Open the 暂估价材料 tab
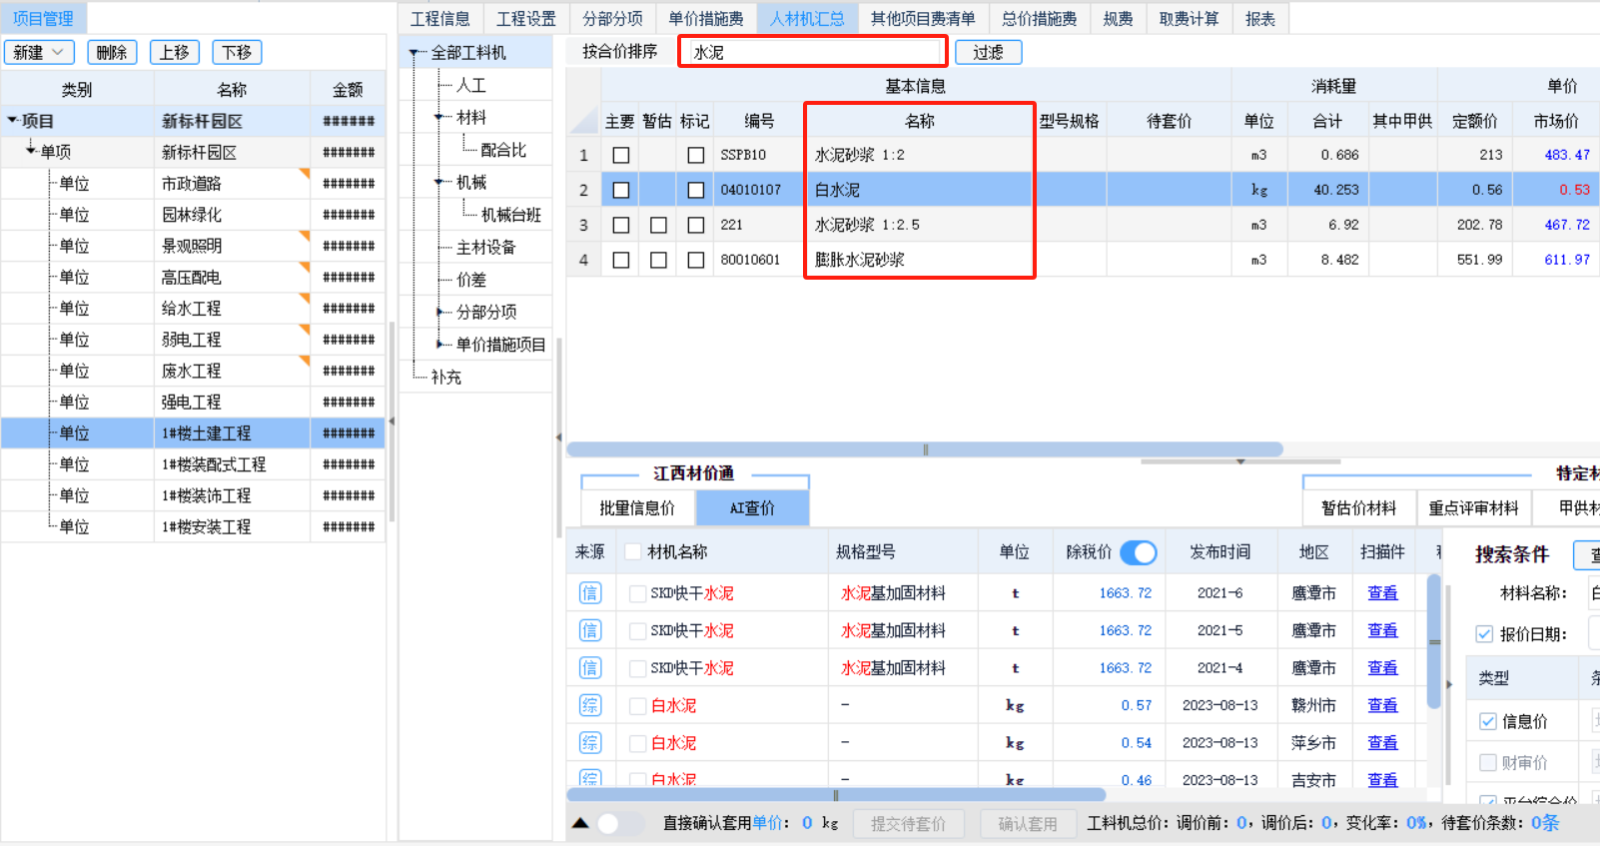Image resolution: width=1600 pixels, height=846 pixels. [1359, 508]
